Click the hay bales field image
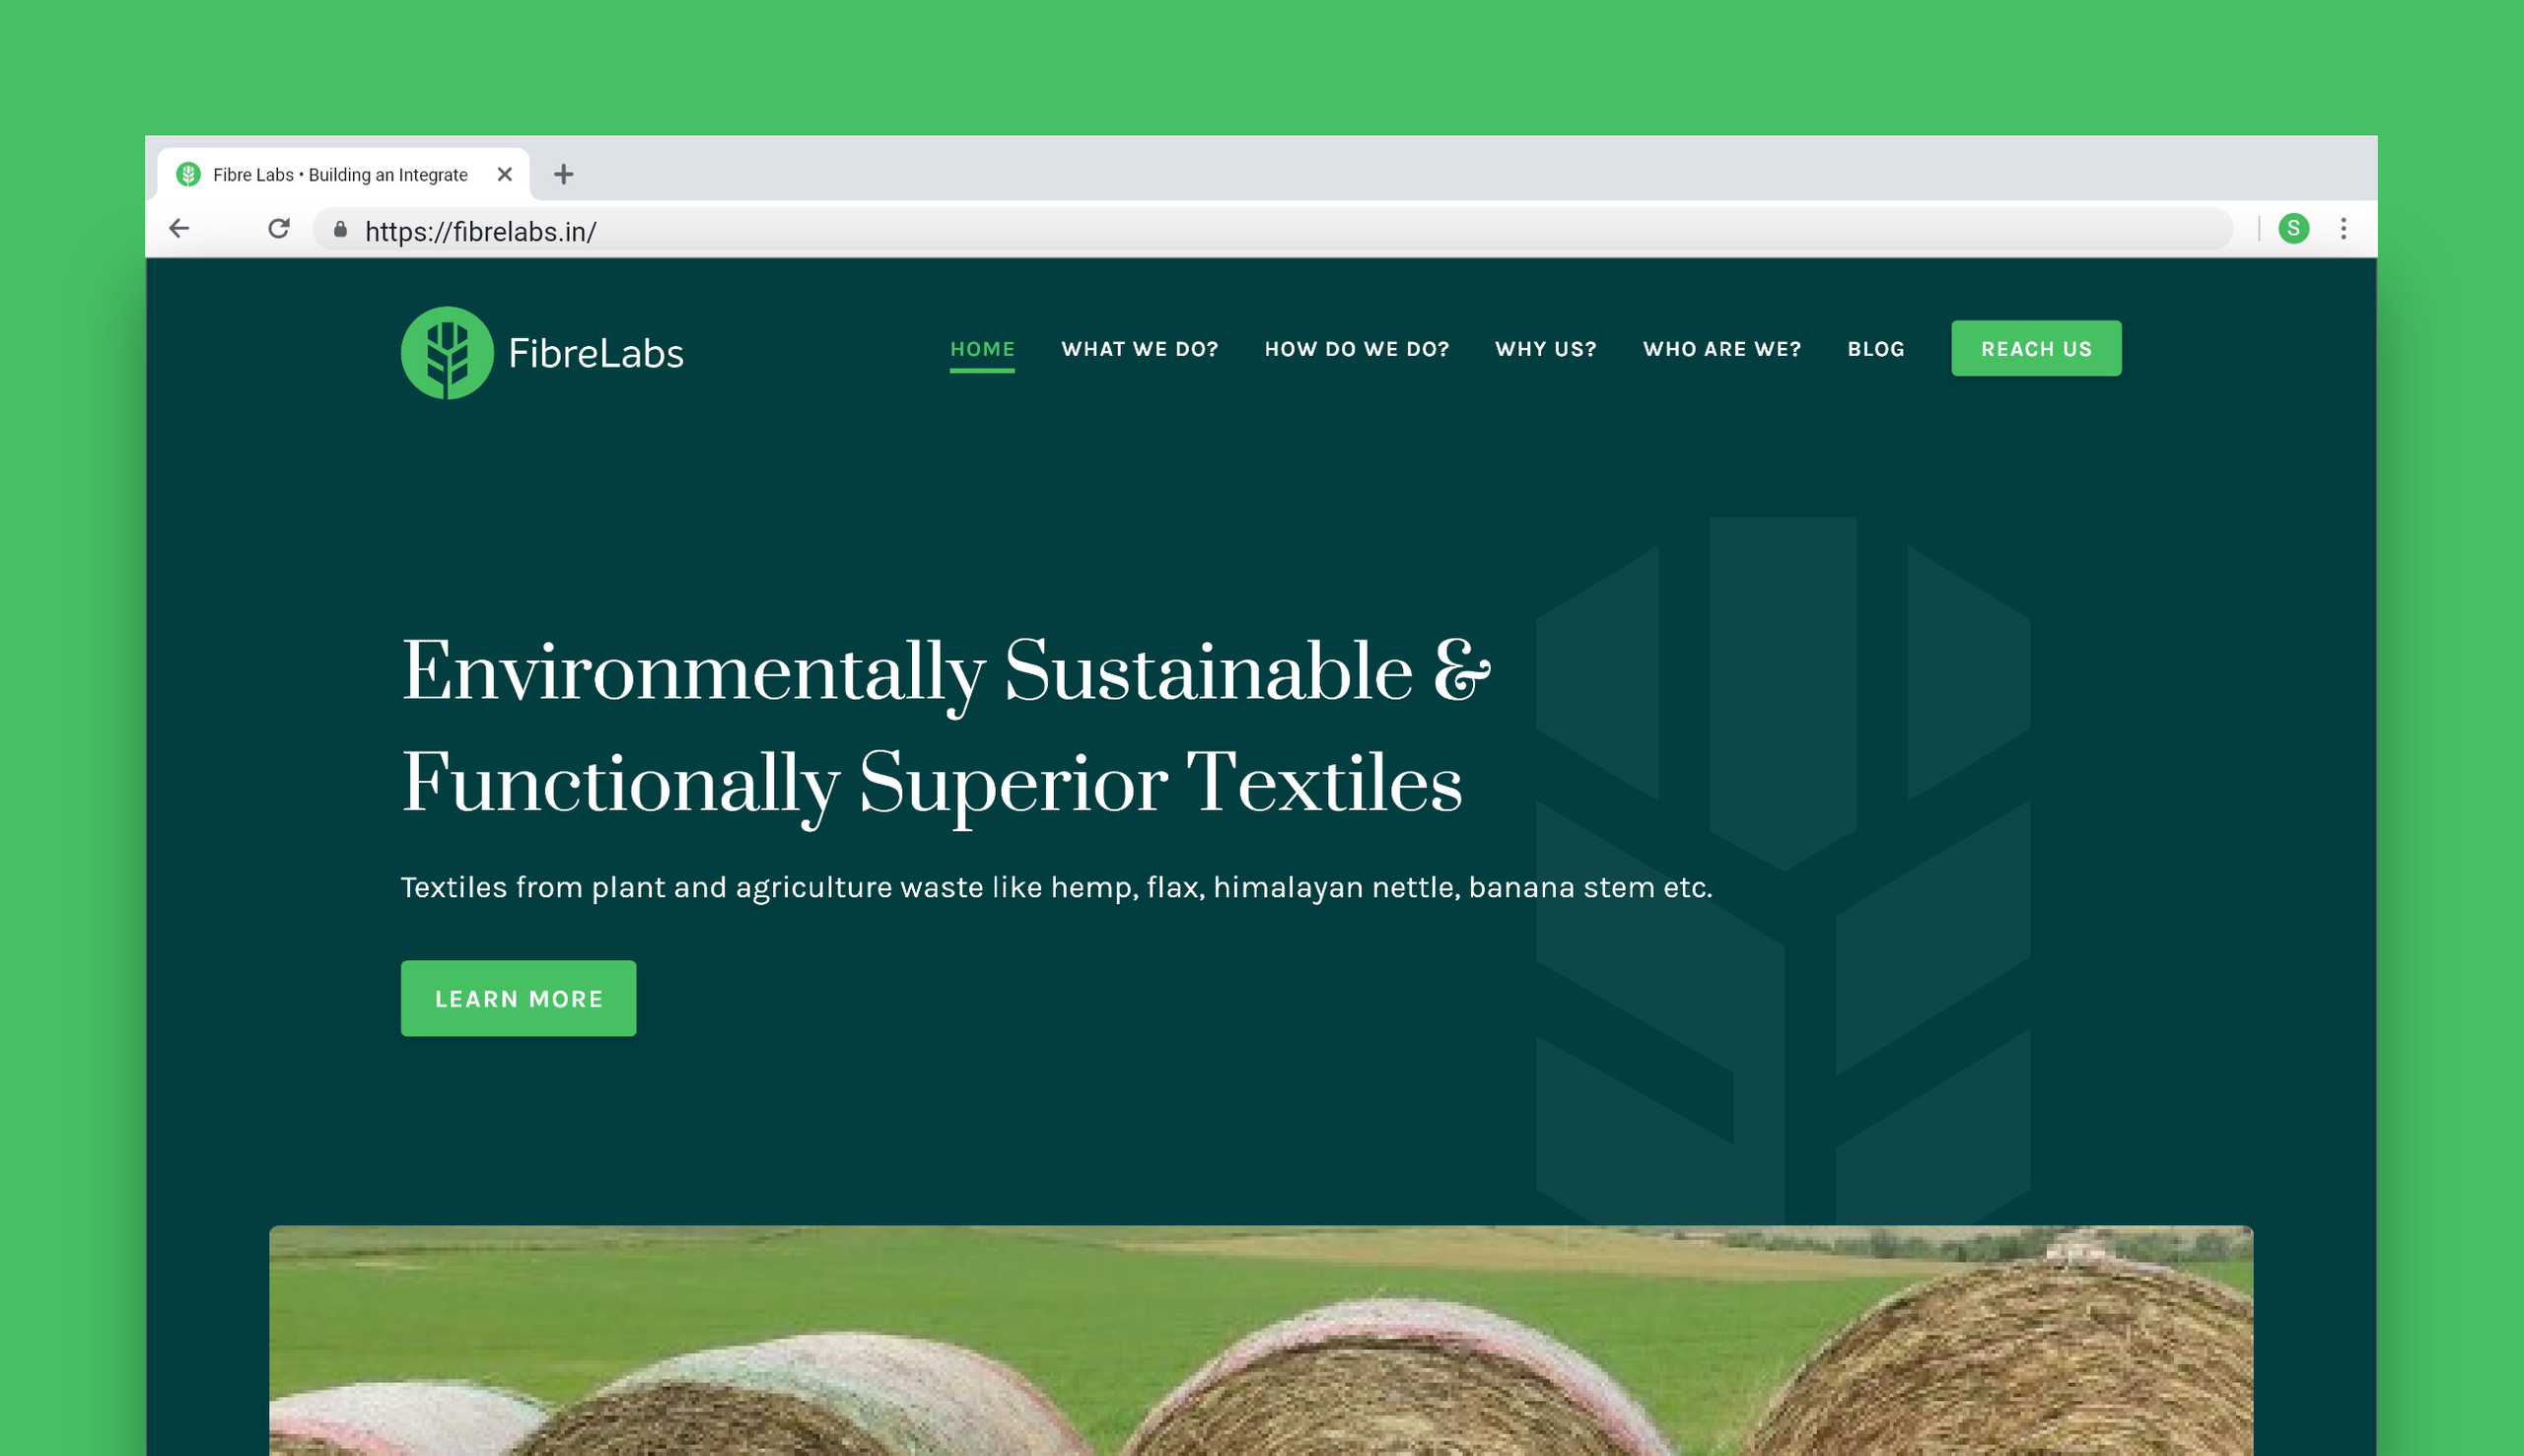This screenshot has height=1456, width=2524. pos(1260,1340)
